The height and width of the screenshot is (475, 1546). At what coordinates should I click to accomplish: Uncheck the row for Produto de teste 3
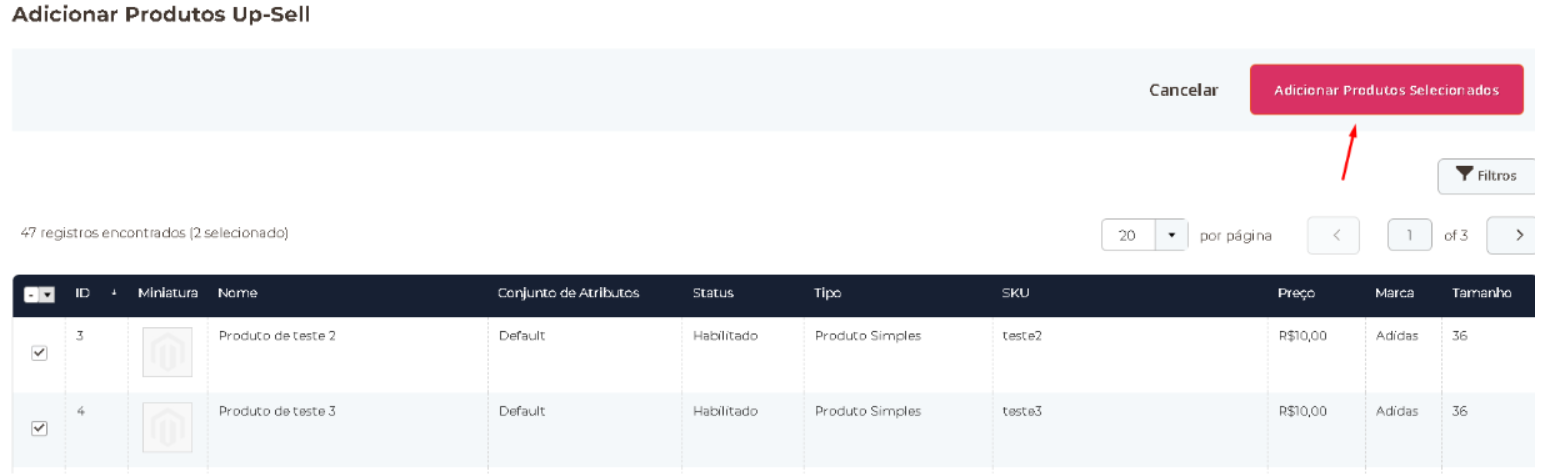tap(40, 428)
